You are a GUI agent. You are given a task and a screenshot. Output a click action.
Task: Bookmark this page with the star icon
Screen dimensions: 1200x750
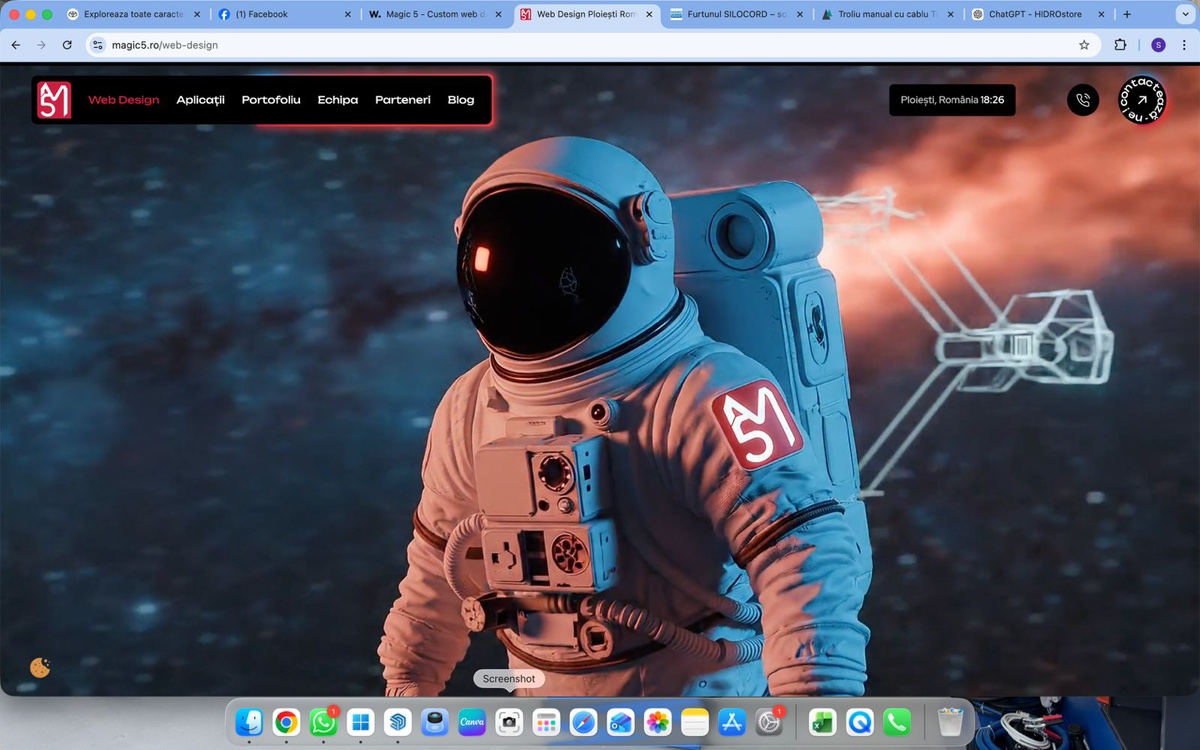point(1084,45)
